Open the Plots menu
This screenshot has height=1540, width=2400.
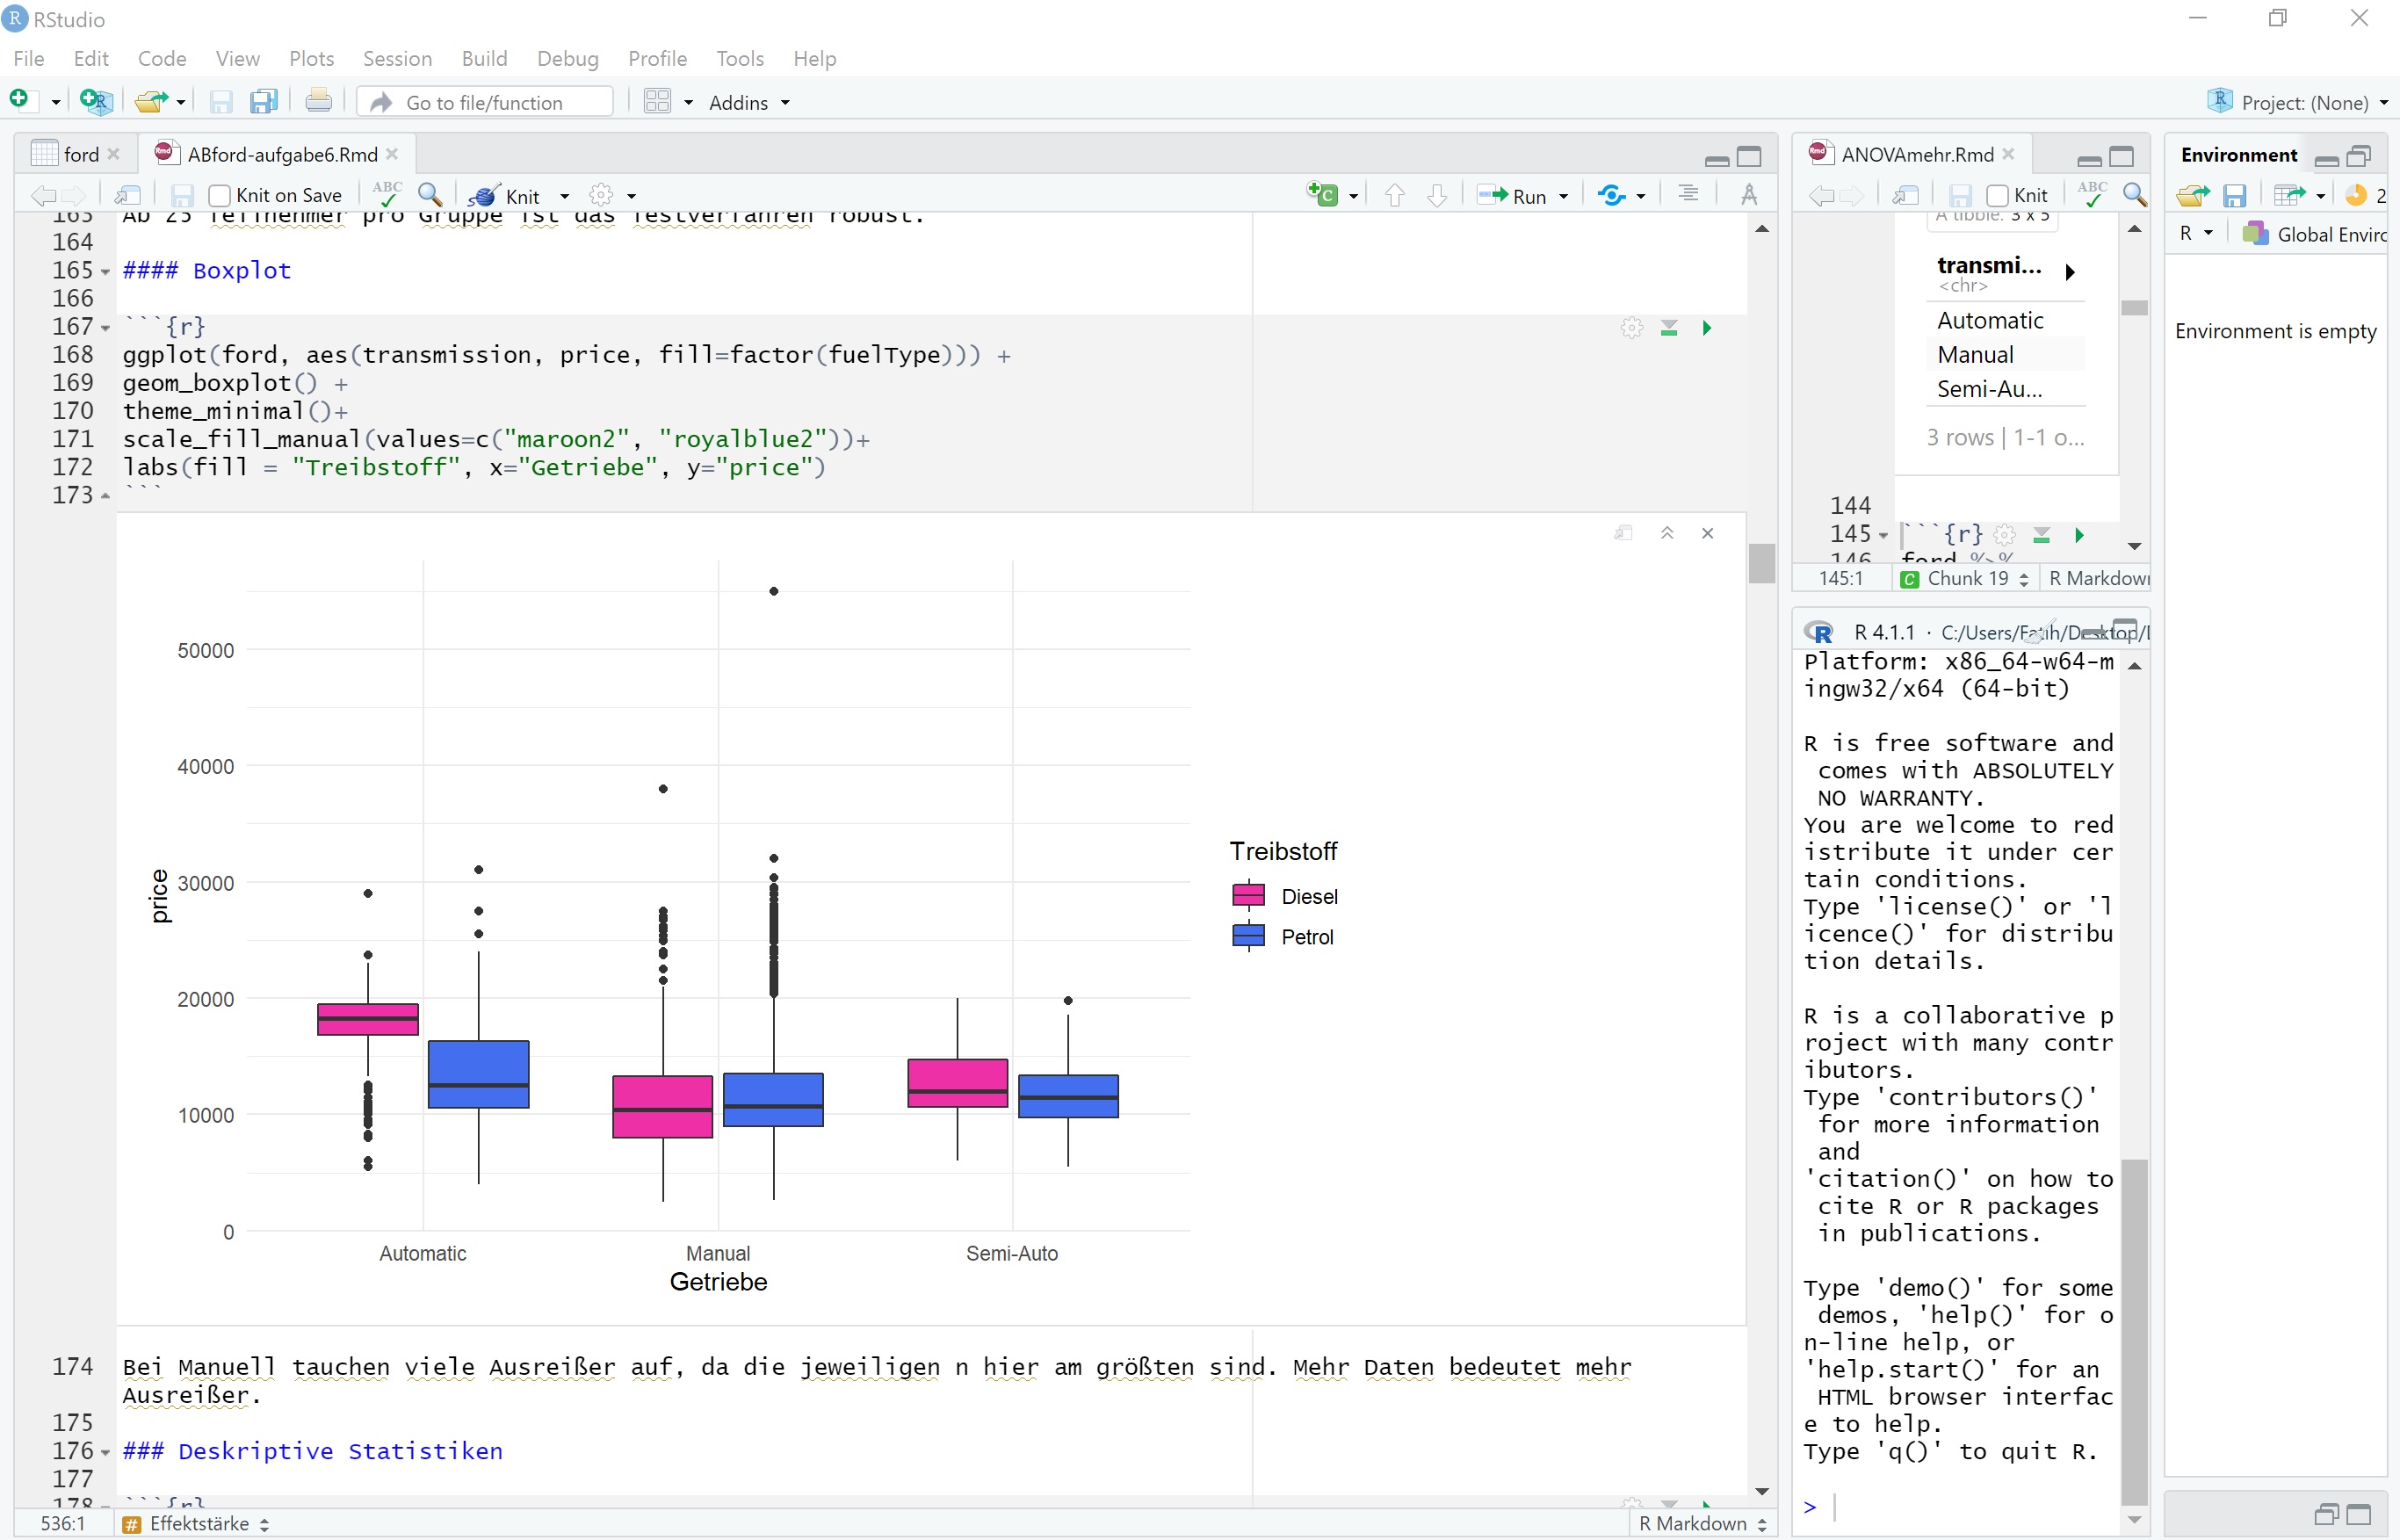click(x=311, y=58)
